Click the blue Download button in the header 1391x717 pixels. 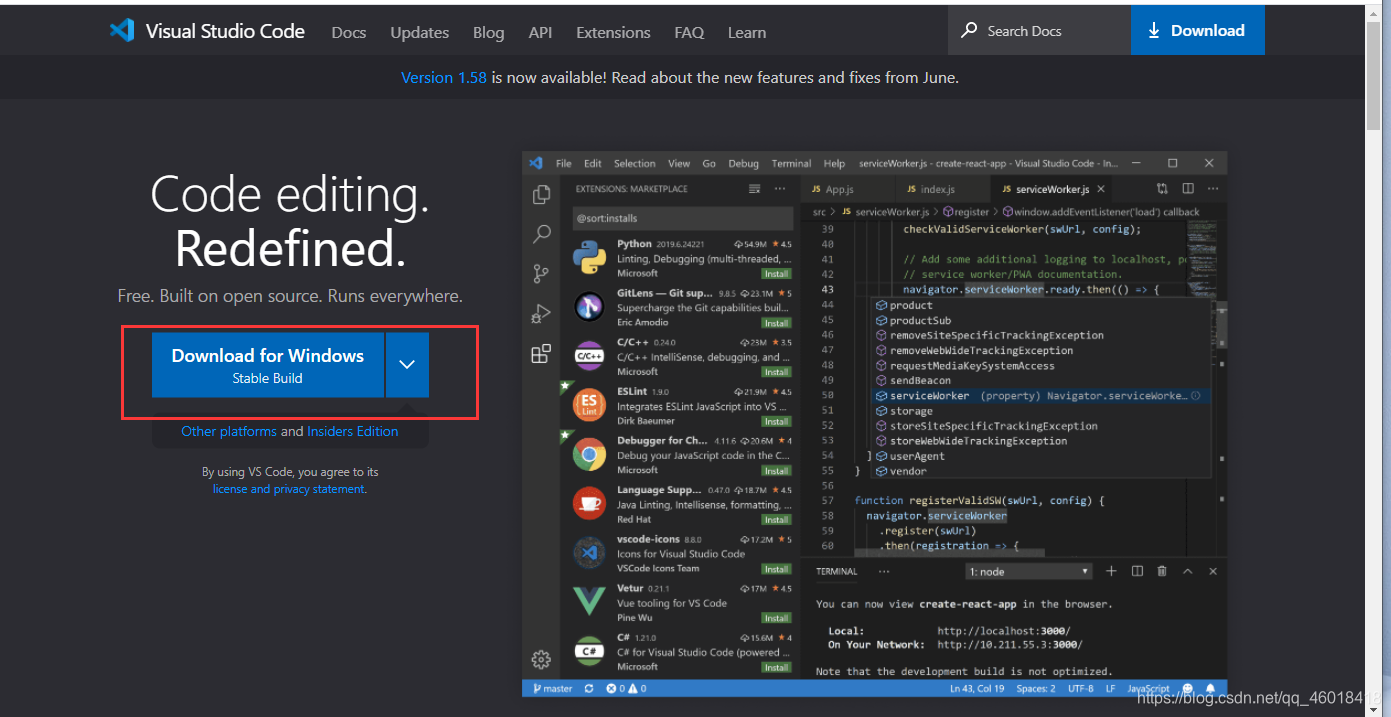click(x=1197, y=30)
